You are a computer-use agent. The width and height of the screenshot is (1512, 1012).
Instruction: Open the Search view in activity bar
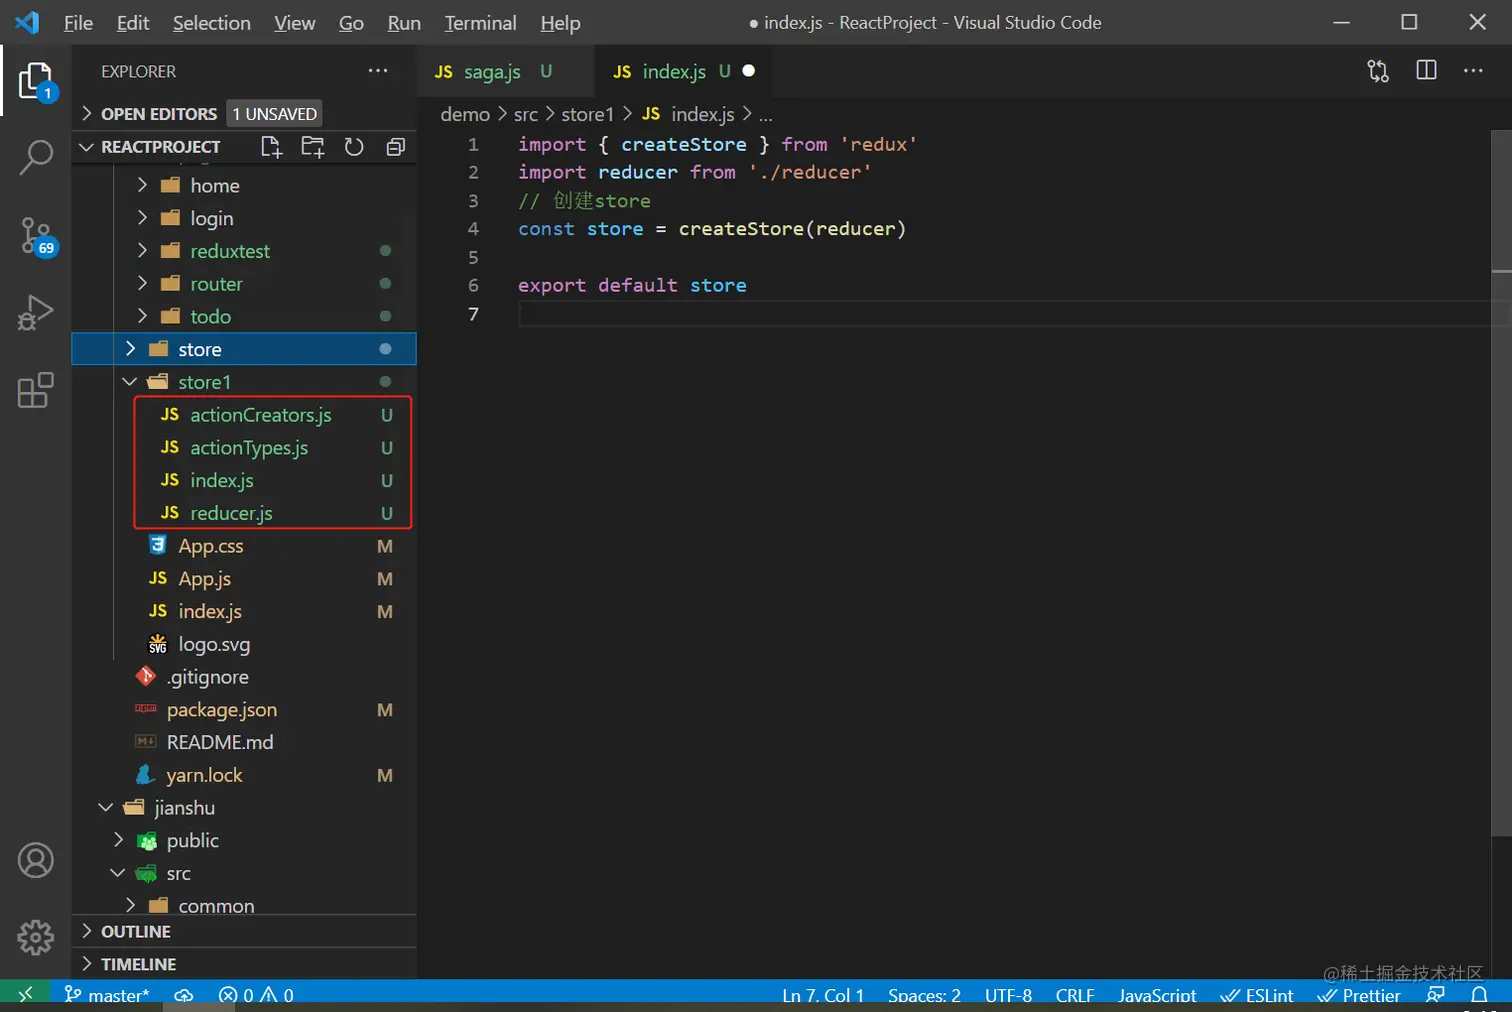pos(36,157)
